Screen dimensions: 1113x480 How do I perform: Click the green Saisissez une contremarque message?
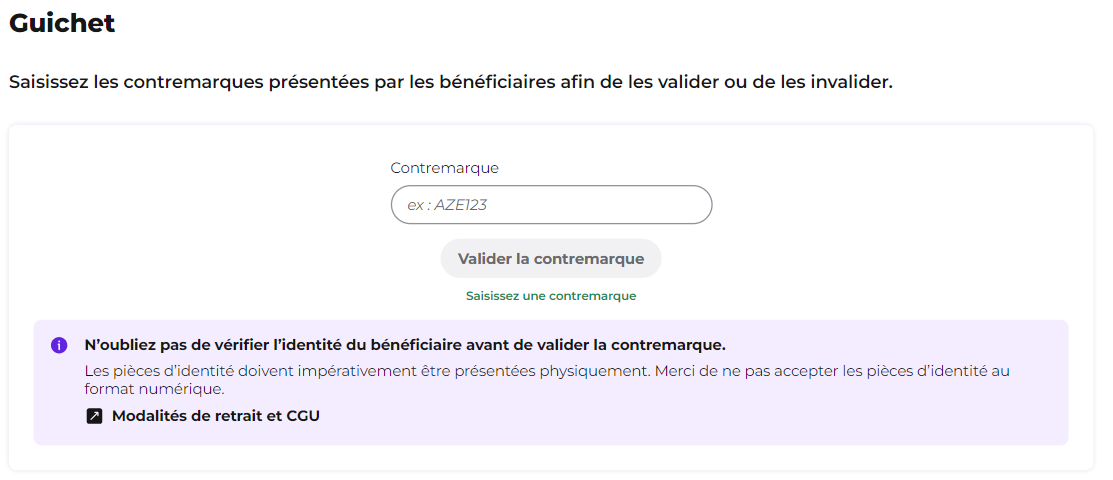click(551, 296)
